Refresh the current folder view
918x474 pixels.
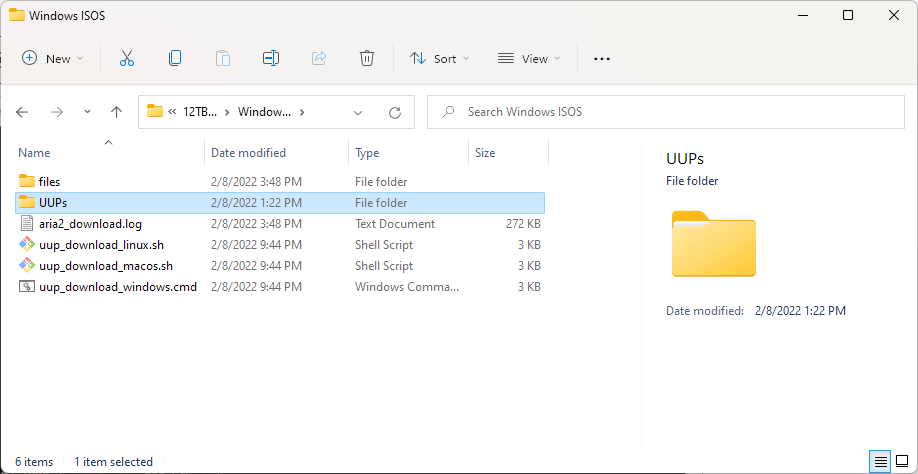point(395,112)
